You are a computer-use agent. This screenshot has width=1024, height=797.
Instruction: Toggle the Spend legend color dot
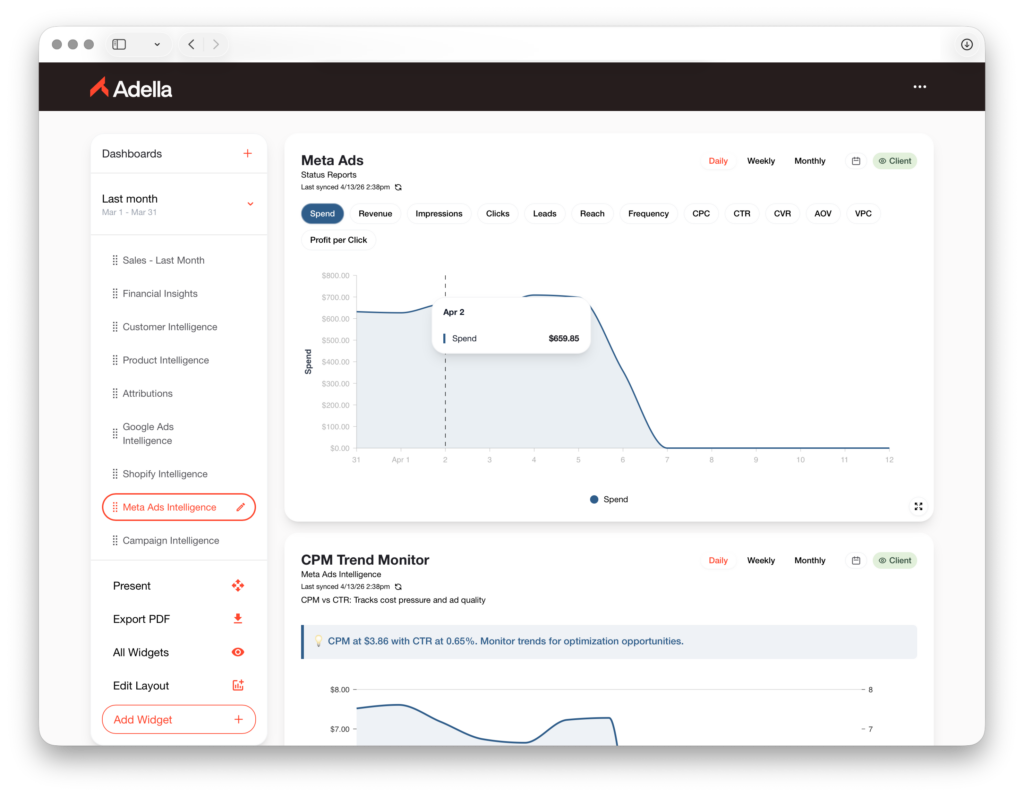[594, 499]
